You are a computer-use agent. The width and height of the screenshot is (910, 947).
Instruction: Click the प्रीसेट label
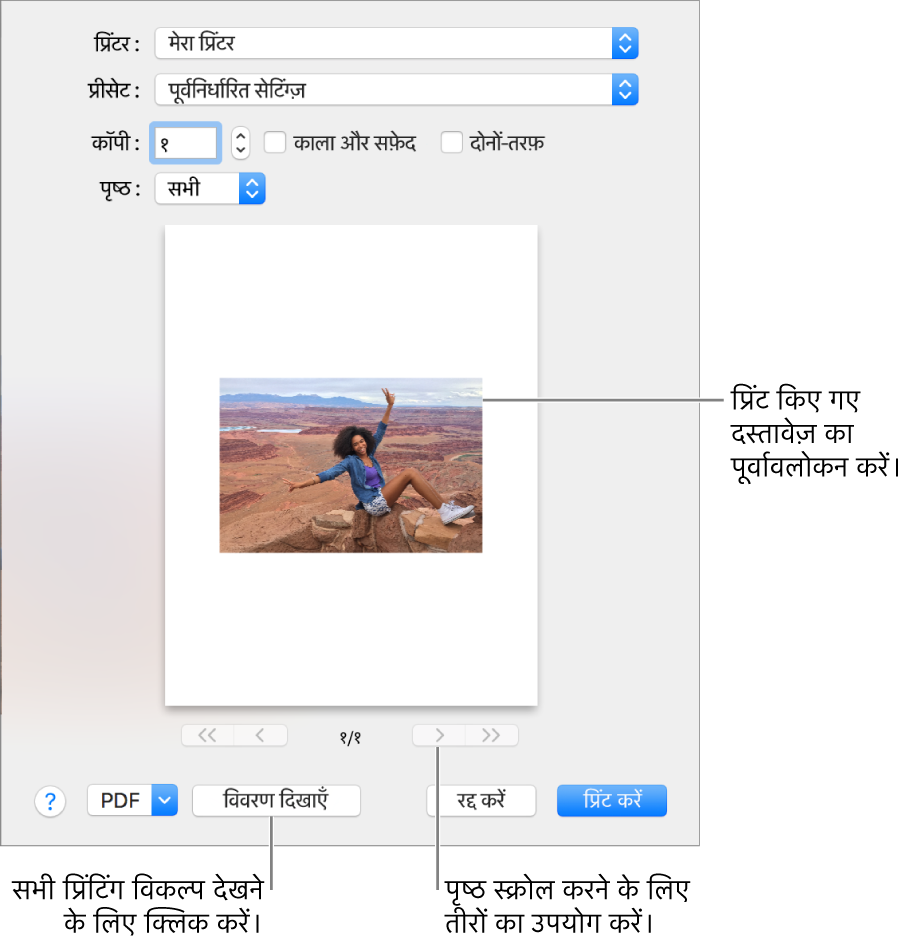tap(114, 90)
